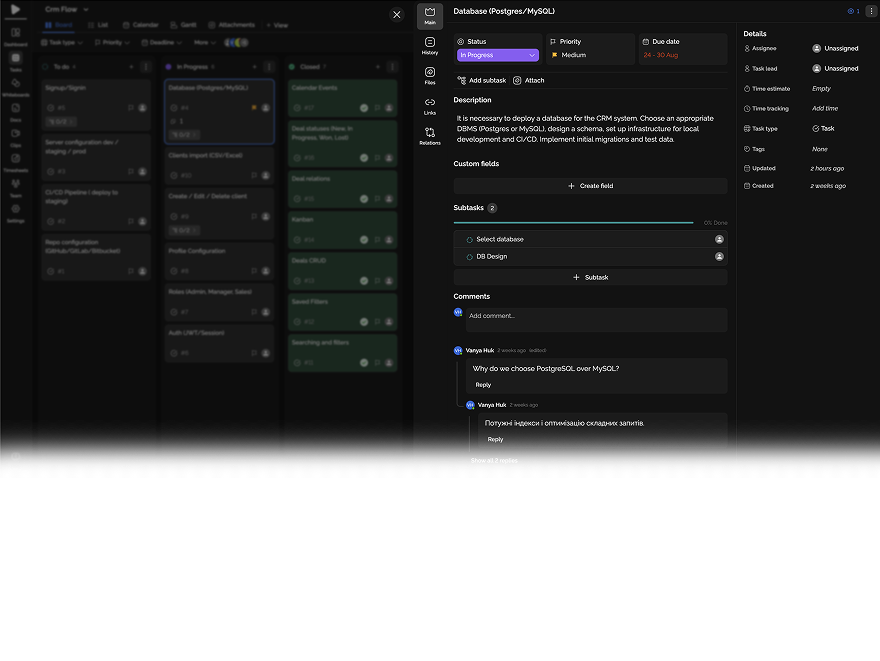Click the watchers eye icon
The height and width of the screenshot is (661, 880).
point(852,11)
